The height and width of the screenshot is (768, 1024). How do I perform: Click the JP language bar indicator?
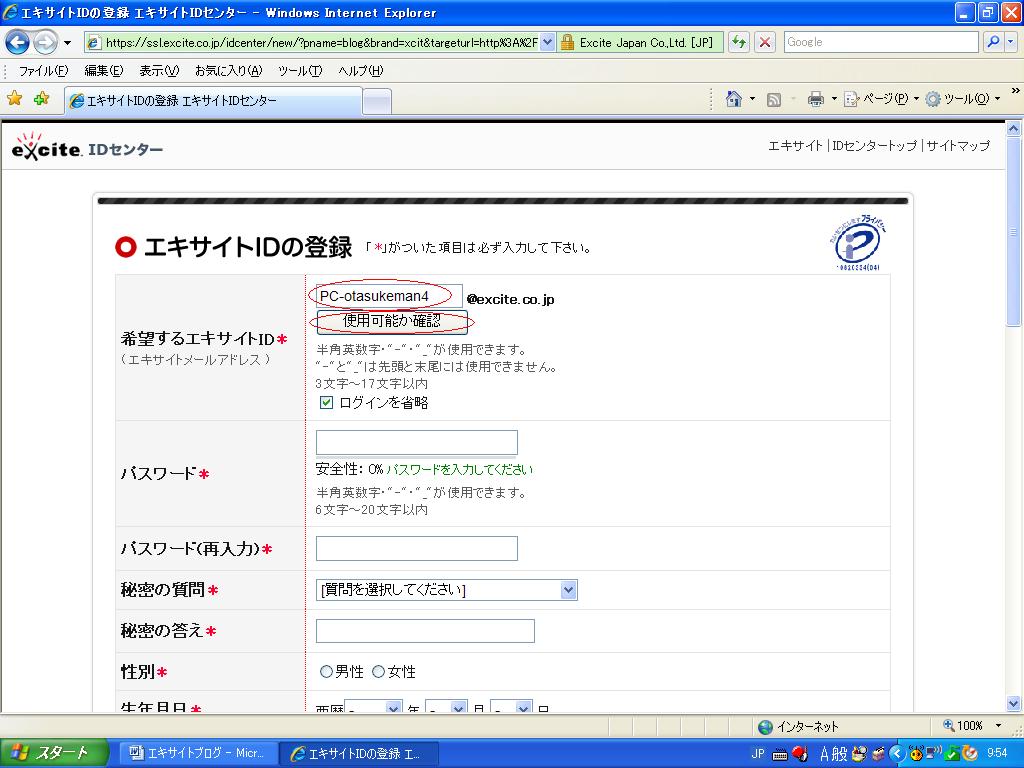point(758,754)
